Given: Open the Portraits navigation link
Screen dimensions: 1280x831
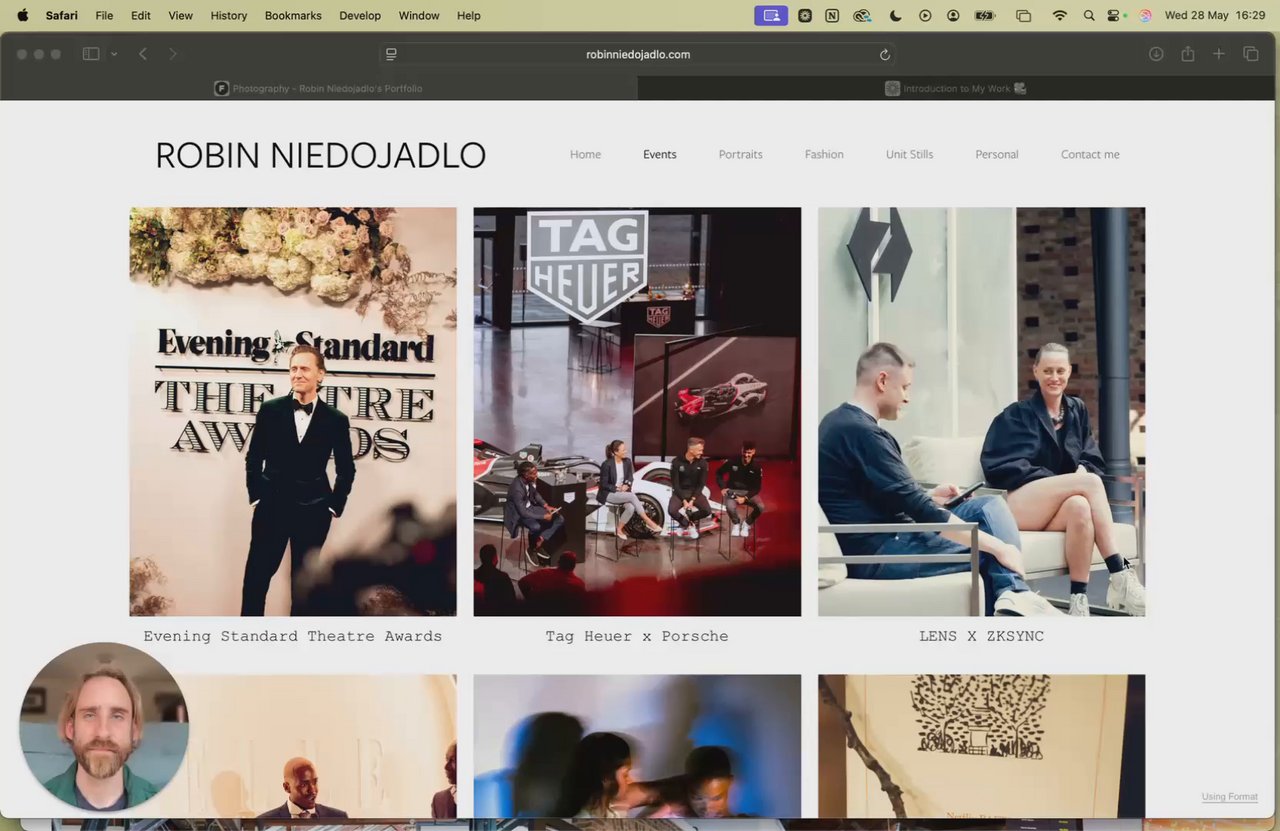Looking at the screenshot, I should 741,155.
